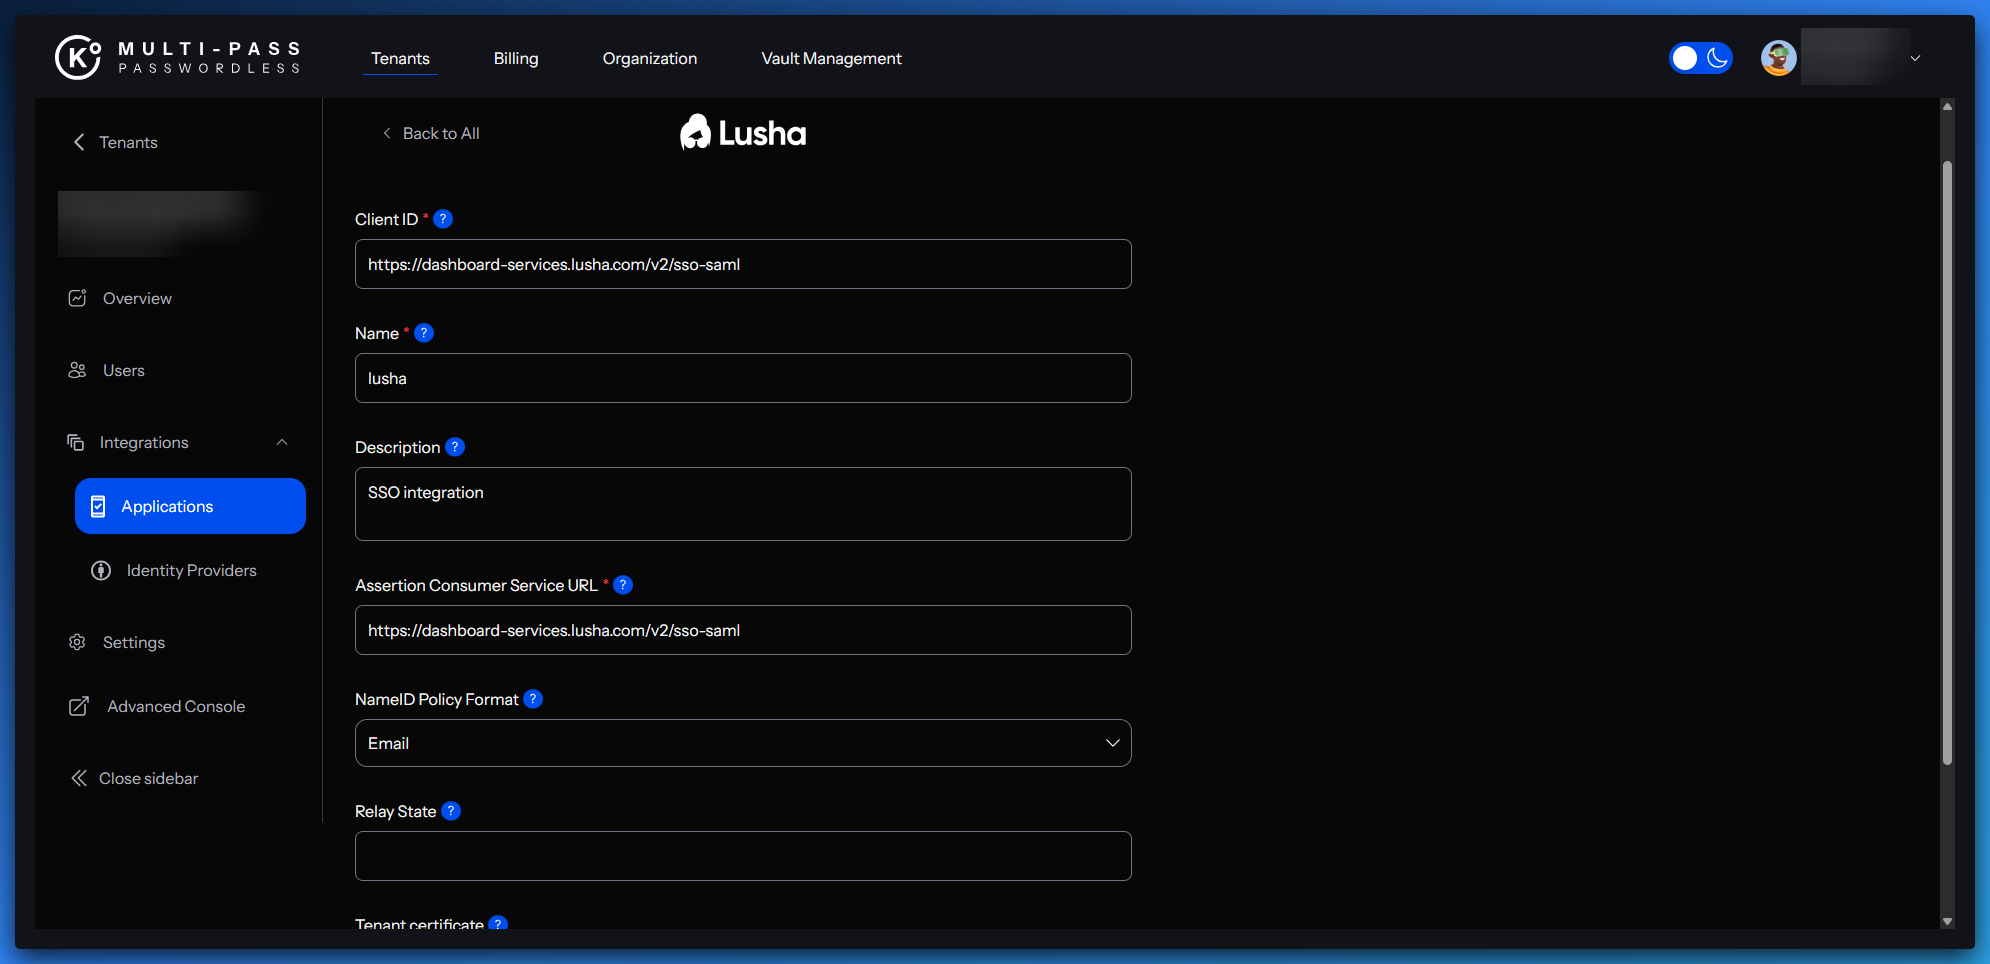Select the Applications sidebar item

190,506
